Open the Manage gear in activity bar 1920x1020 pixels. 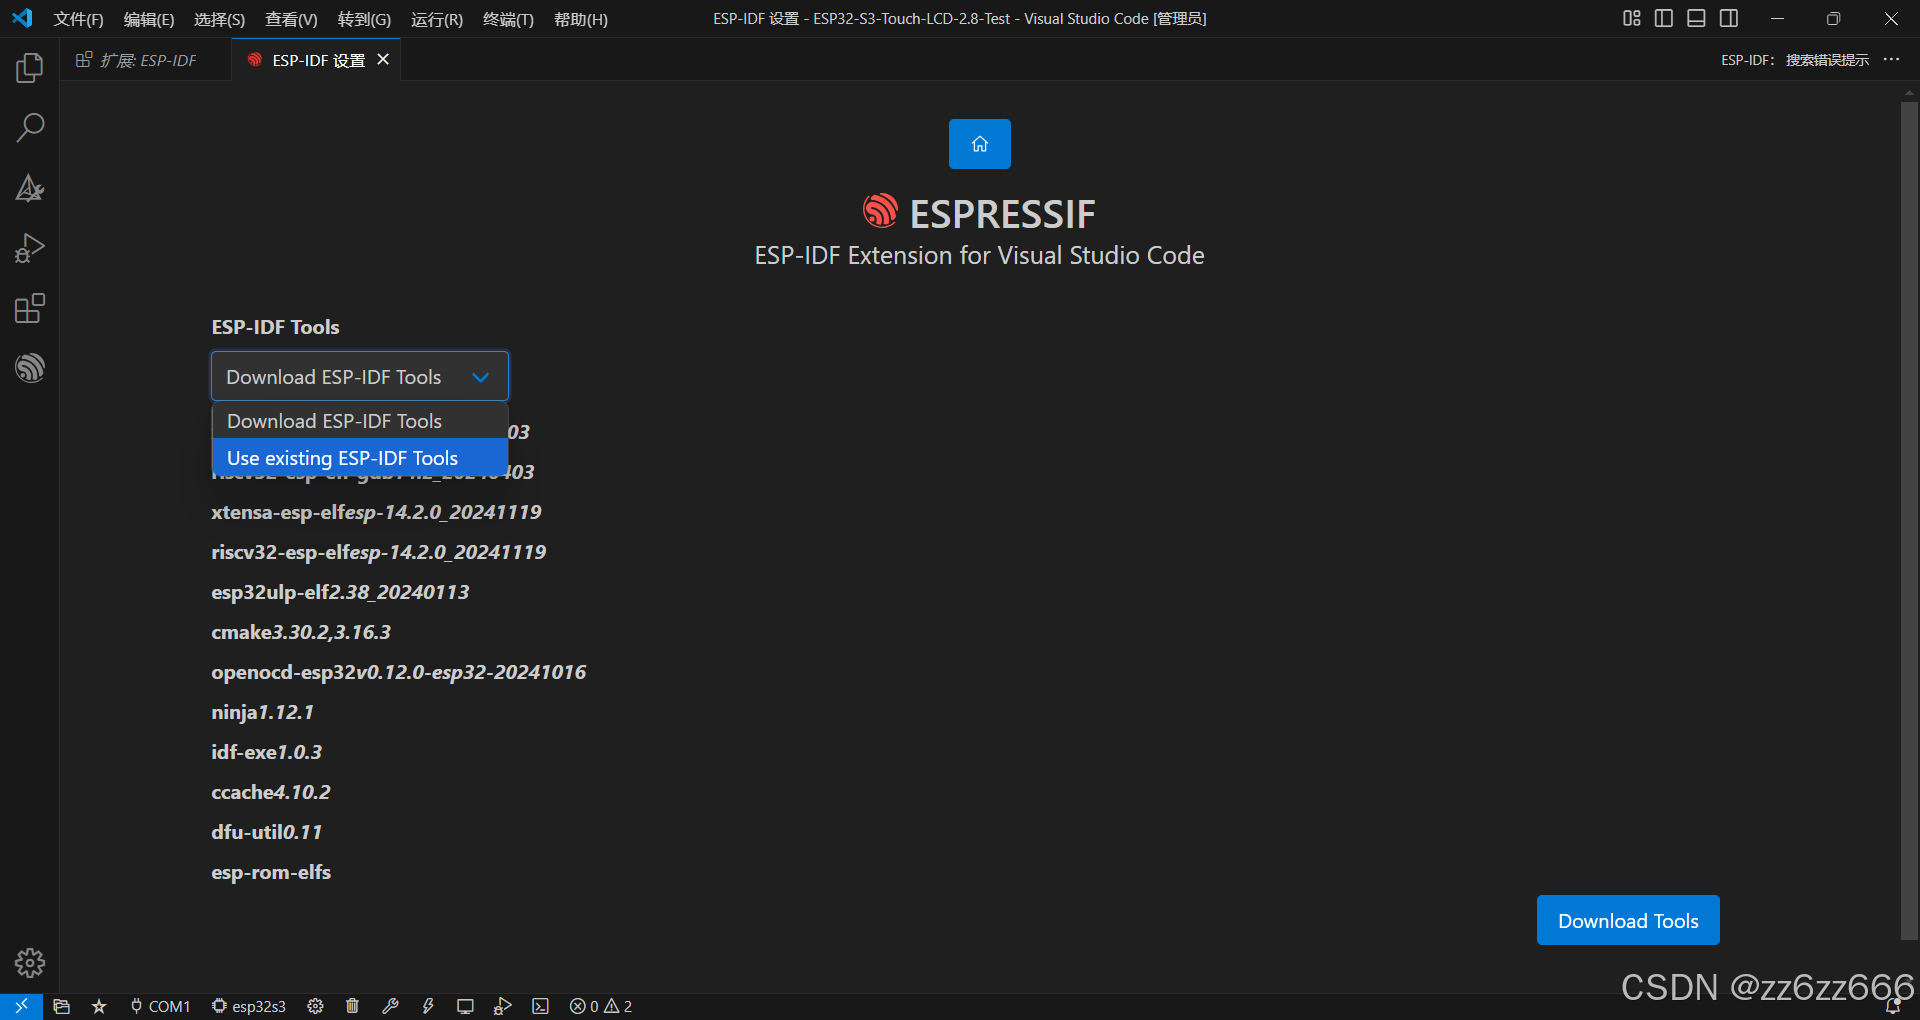(30, 963)
